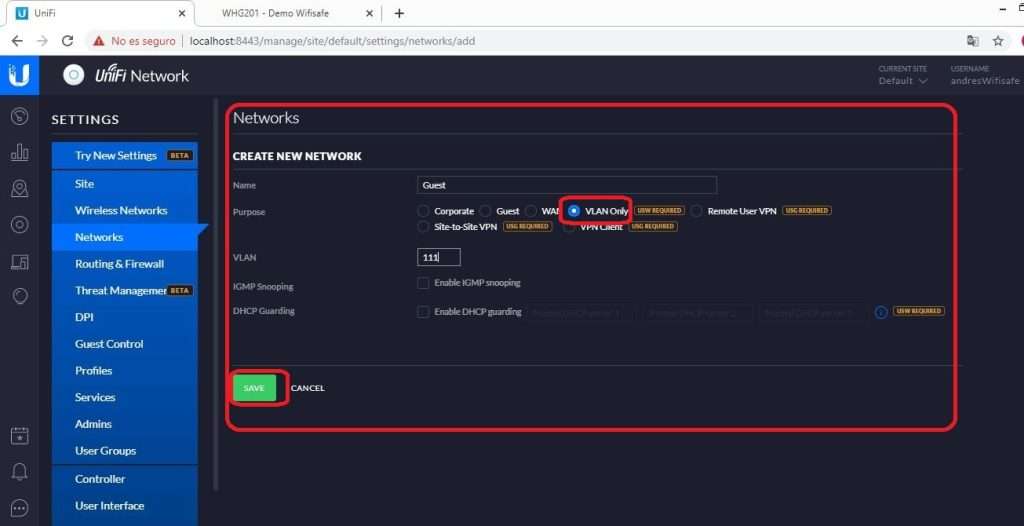Click Cancel to discard new network

pyautogui.click(x=308, y=388)
